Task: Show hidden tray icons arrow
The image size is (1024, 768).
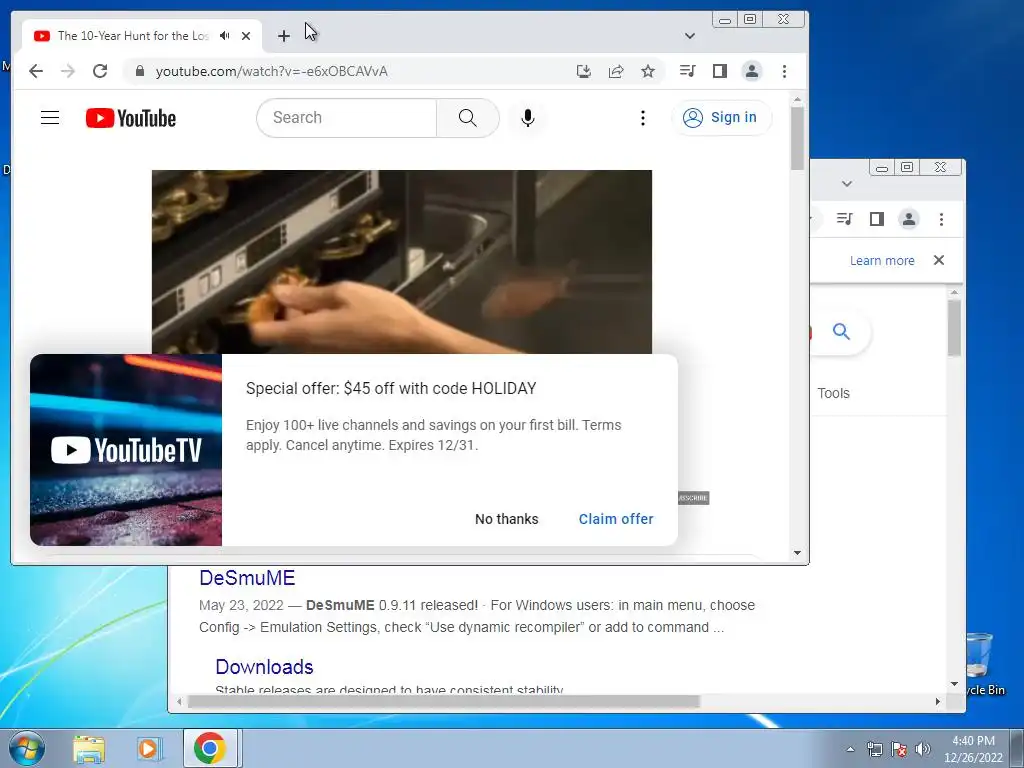Action: pos(850,749)
